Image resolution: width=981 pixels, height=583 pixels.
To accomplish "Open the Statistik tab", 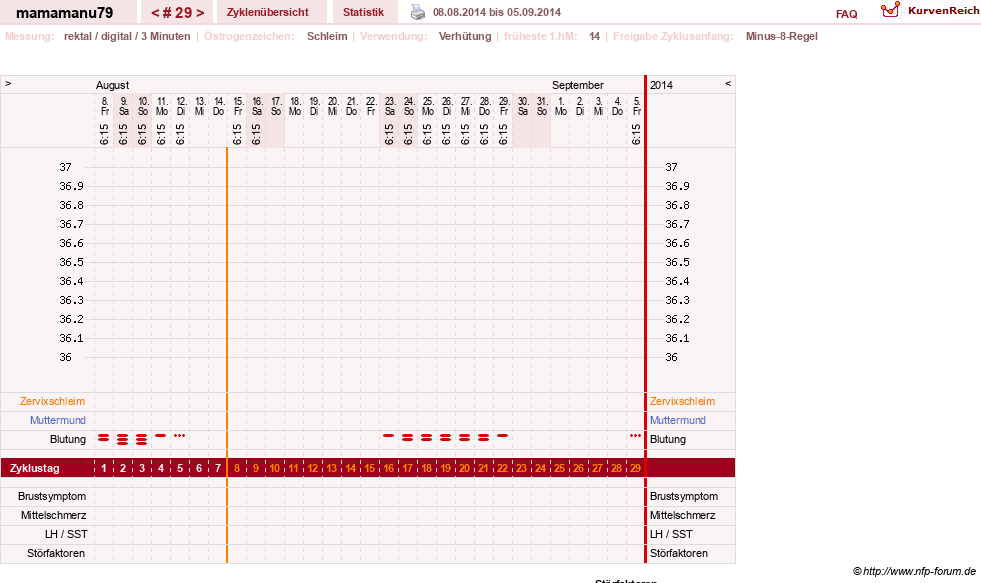I will (363, 12).
